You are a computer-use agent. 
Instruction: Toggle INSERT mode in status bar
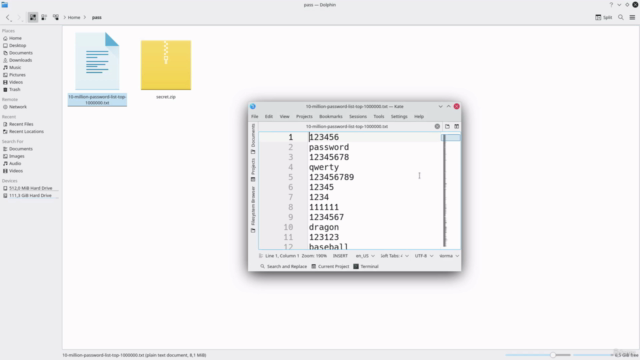pos(340,256)
